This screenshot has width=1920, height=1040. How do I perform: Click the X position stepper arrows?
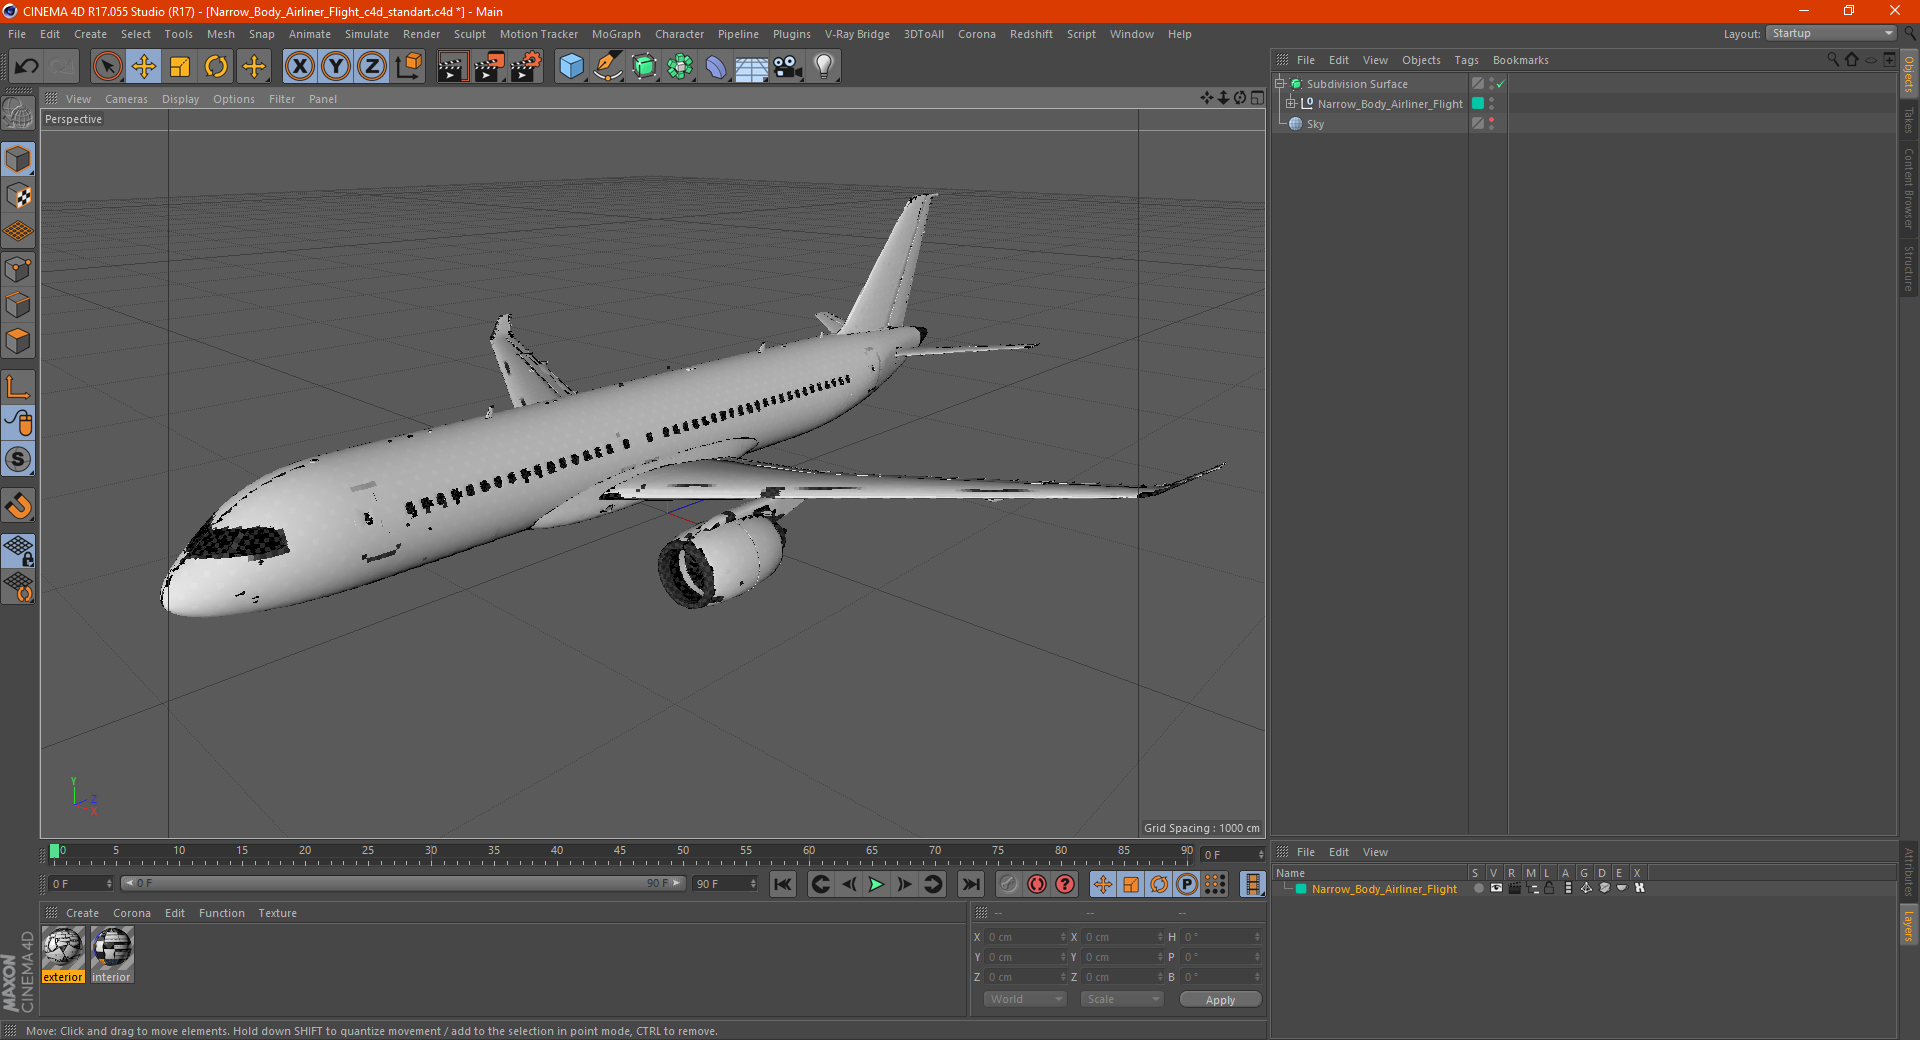[x=1063, y=937]
